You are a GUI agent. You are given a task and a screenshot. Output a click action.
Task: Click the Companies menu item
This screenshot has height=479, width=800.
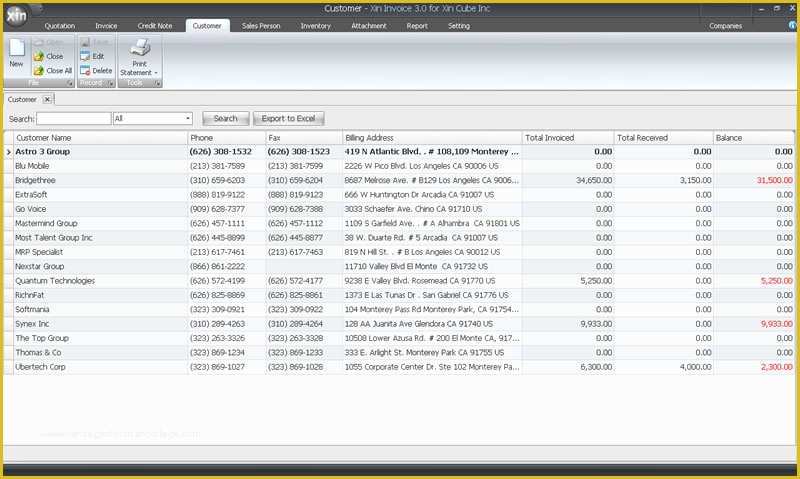pos(725,26)
